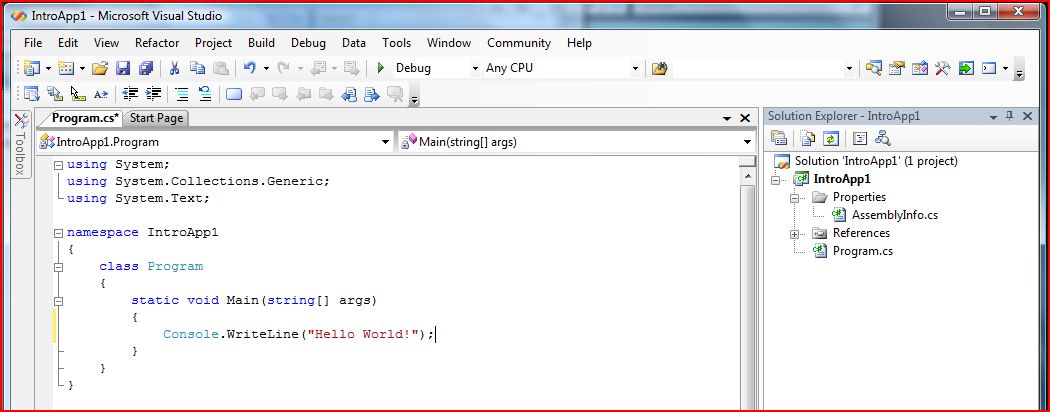This screenshot has width=1050, height=412.
Task: Collapse the Main method outlining block
Action: (x=58, y=301)
